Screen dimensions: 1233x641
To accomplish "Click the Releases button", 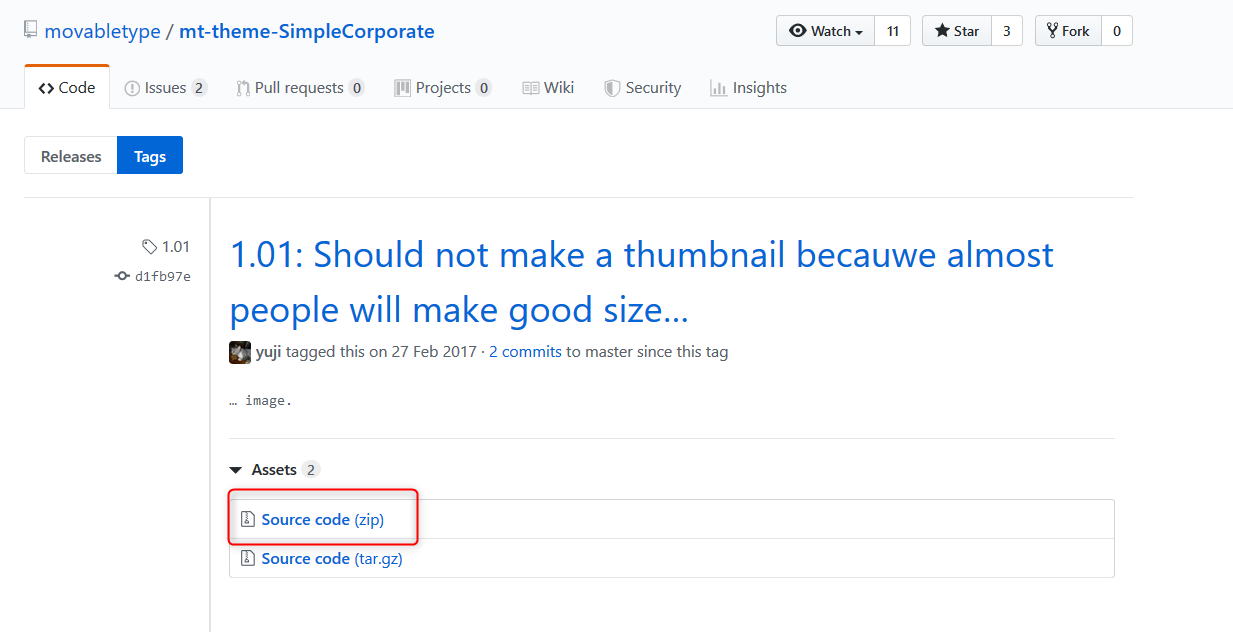I will tap(71, 156).
